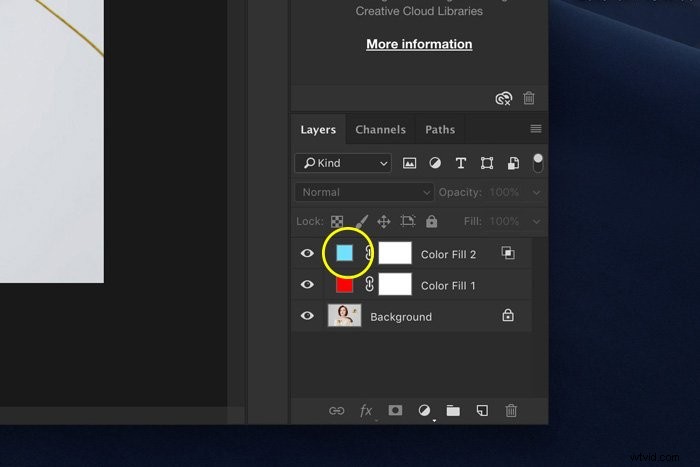Delete layer using the Layers trash icon
This screenshot has width=700, height=467.
click(511, 410)
